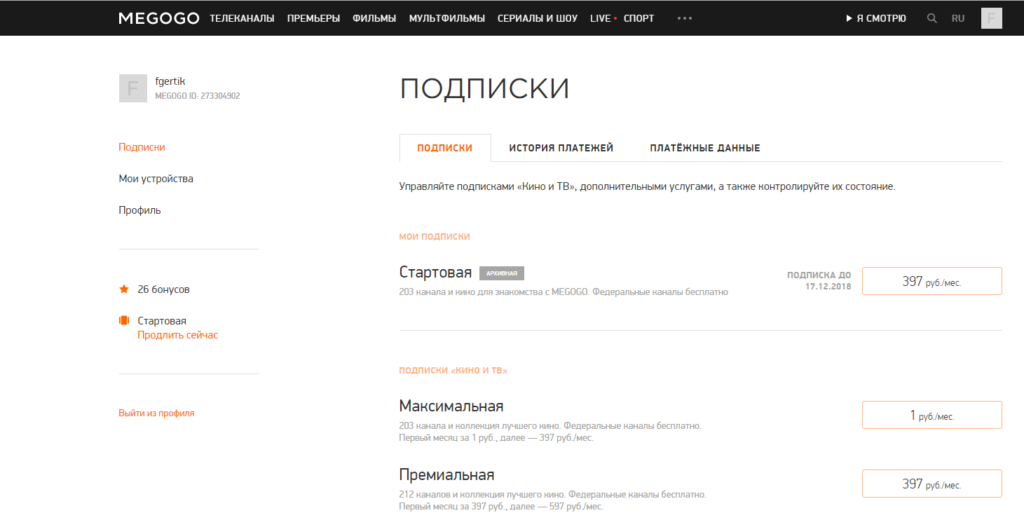Click the Максимальная 1 руб./мес. button

tap(932, 415)
